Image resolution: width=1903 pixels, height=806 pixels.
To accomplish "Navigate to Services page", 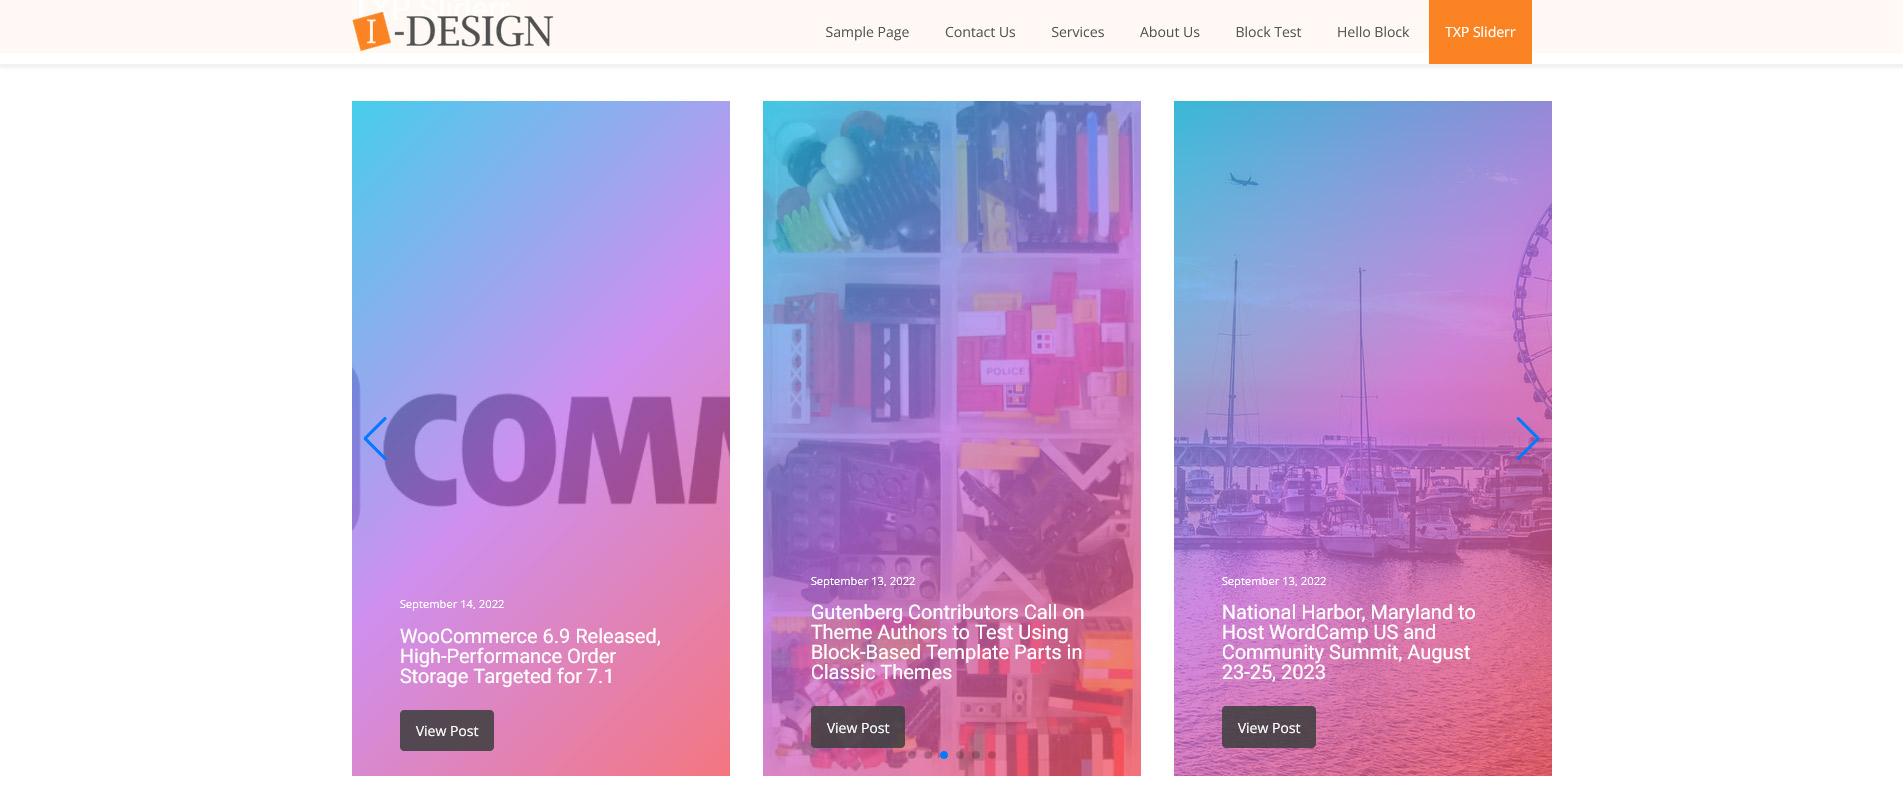I will pos(1077,32).
